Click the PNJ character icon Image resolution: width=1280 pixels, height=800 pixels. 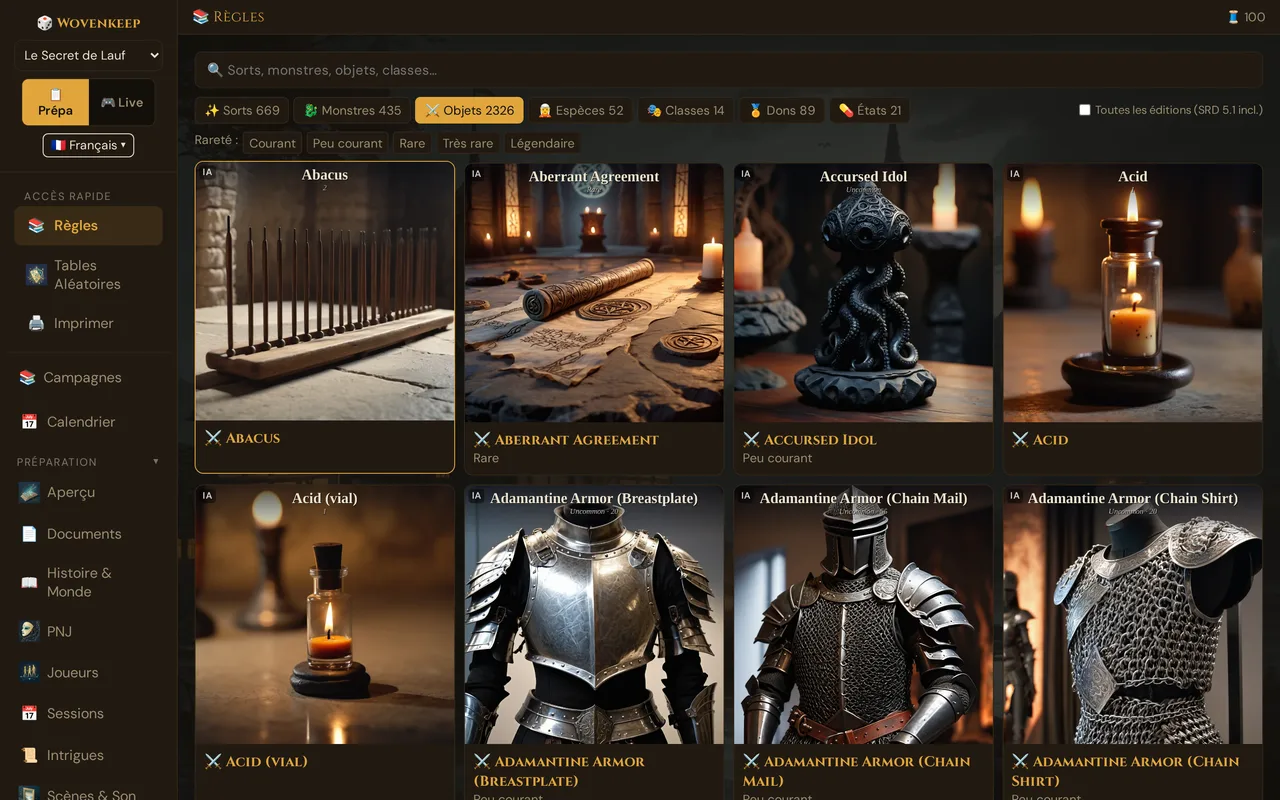(x=30, y=631)
